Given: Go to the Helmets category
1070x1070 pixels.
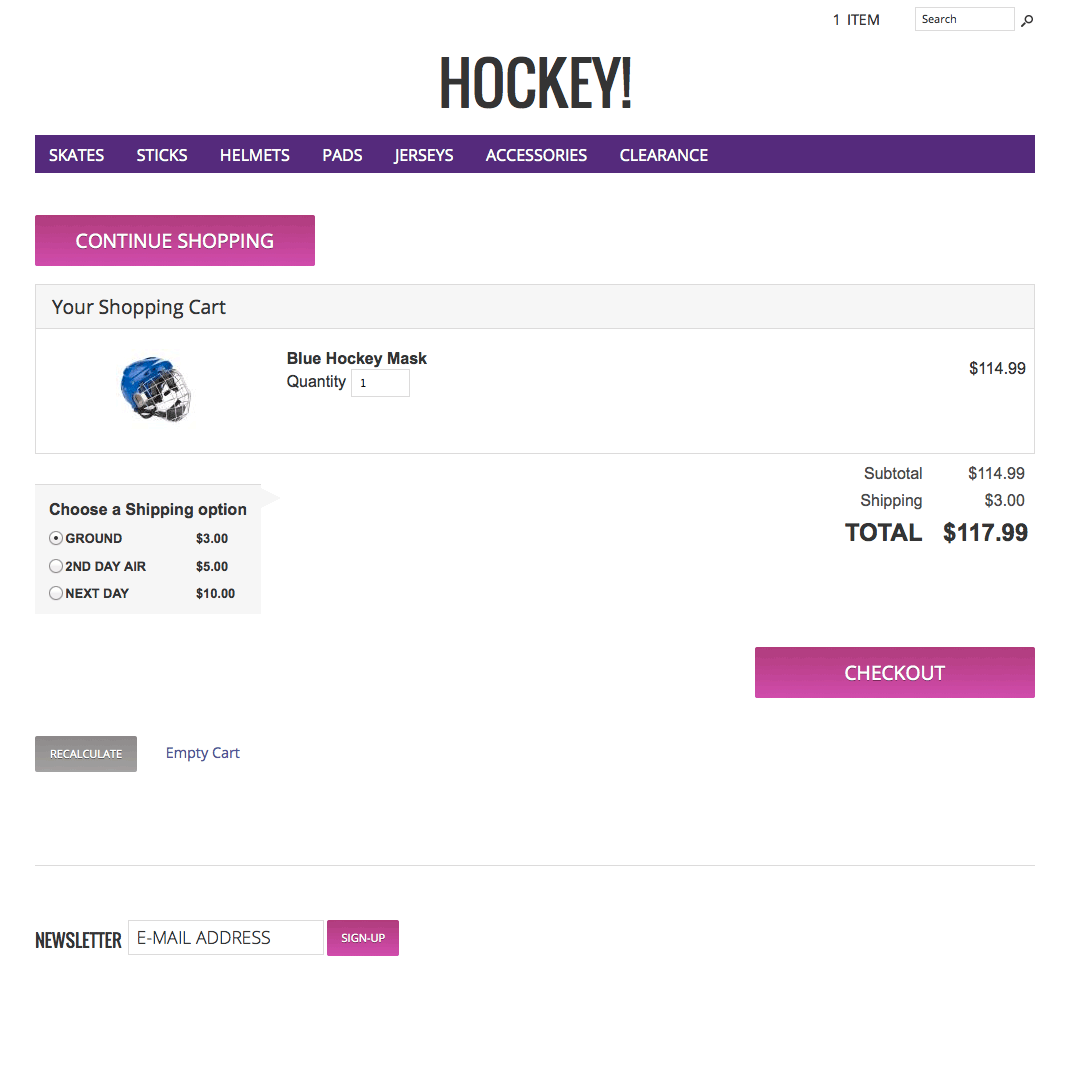Looking at the screenshot, I should tap(255, 155).
